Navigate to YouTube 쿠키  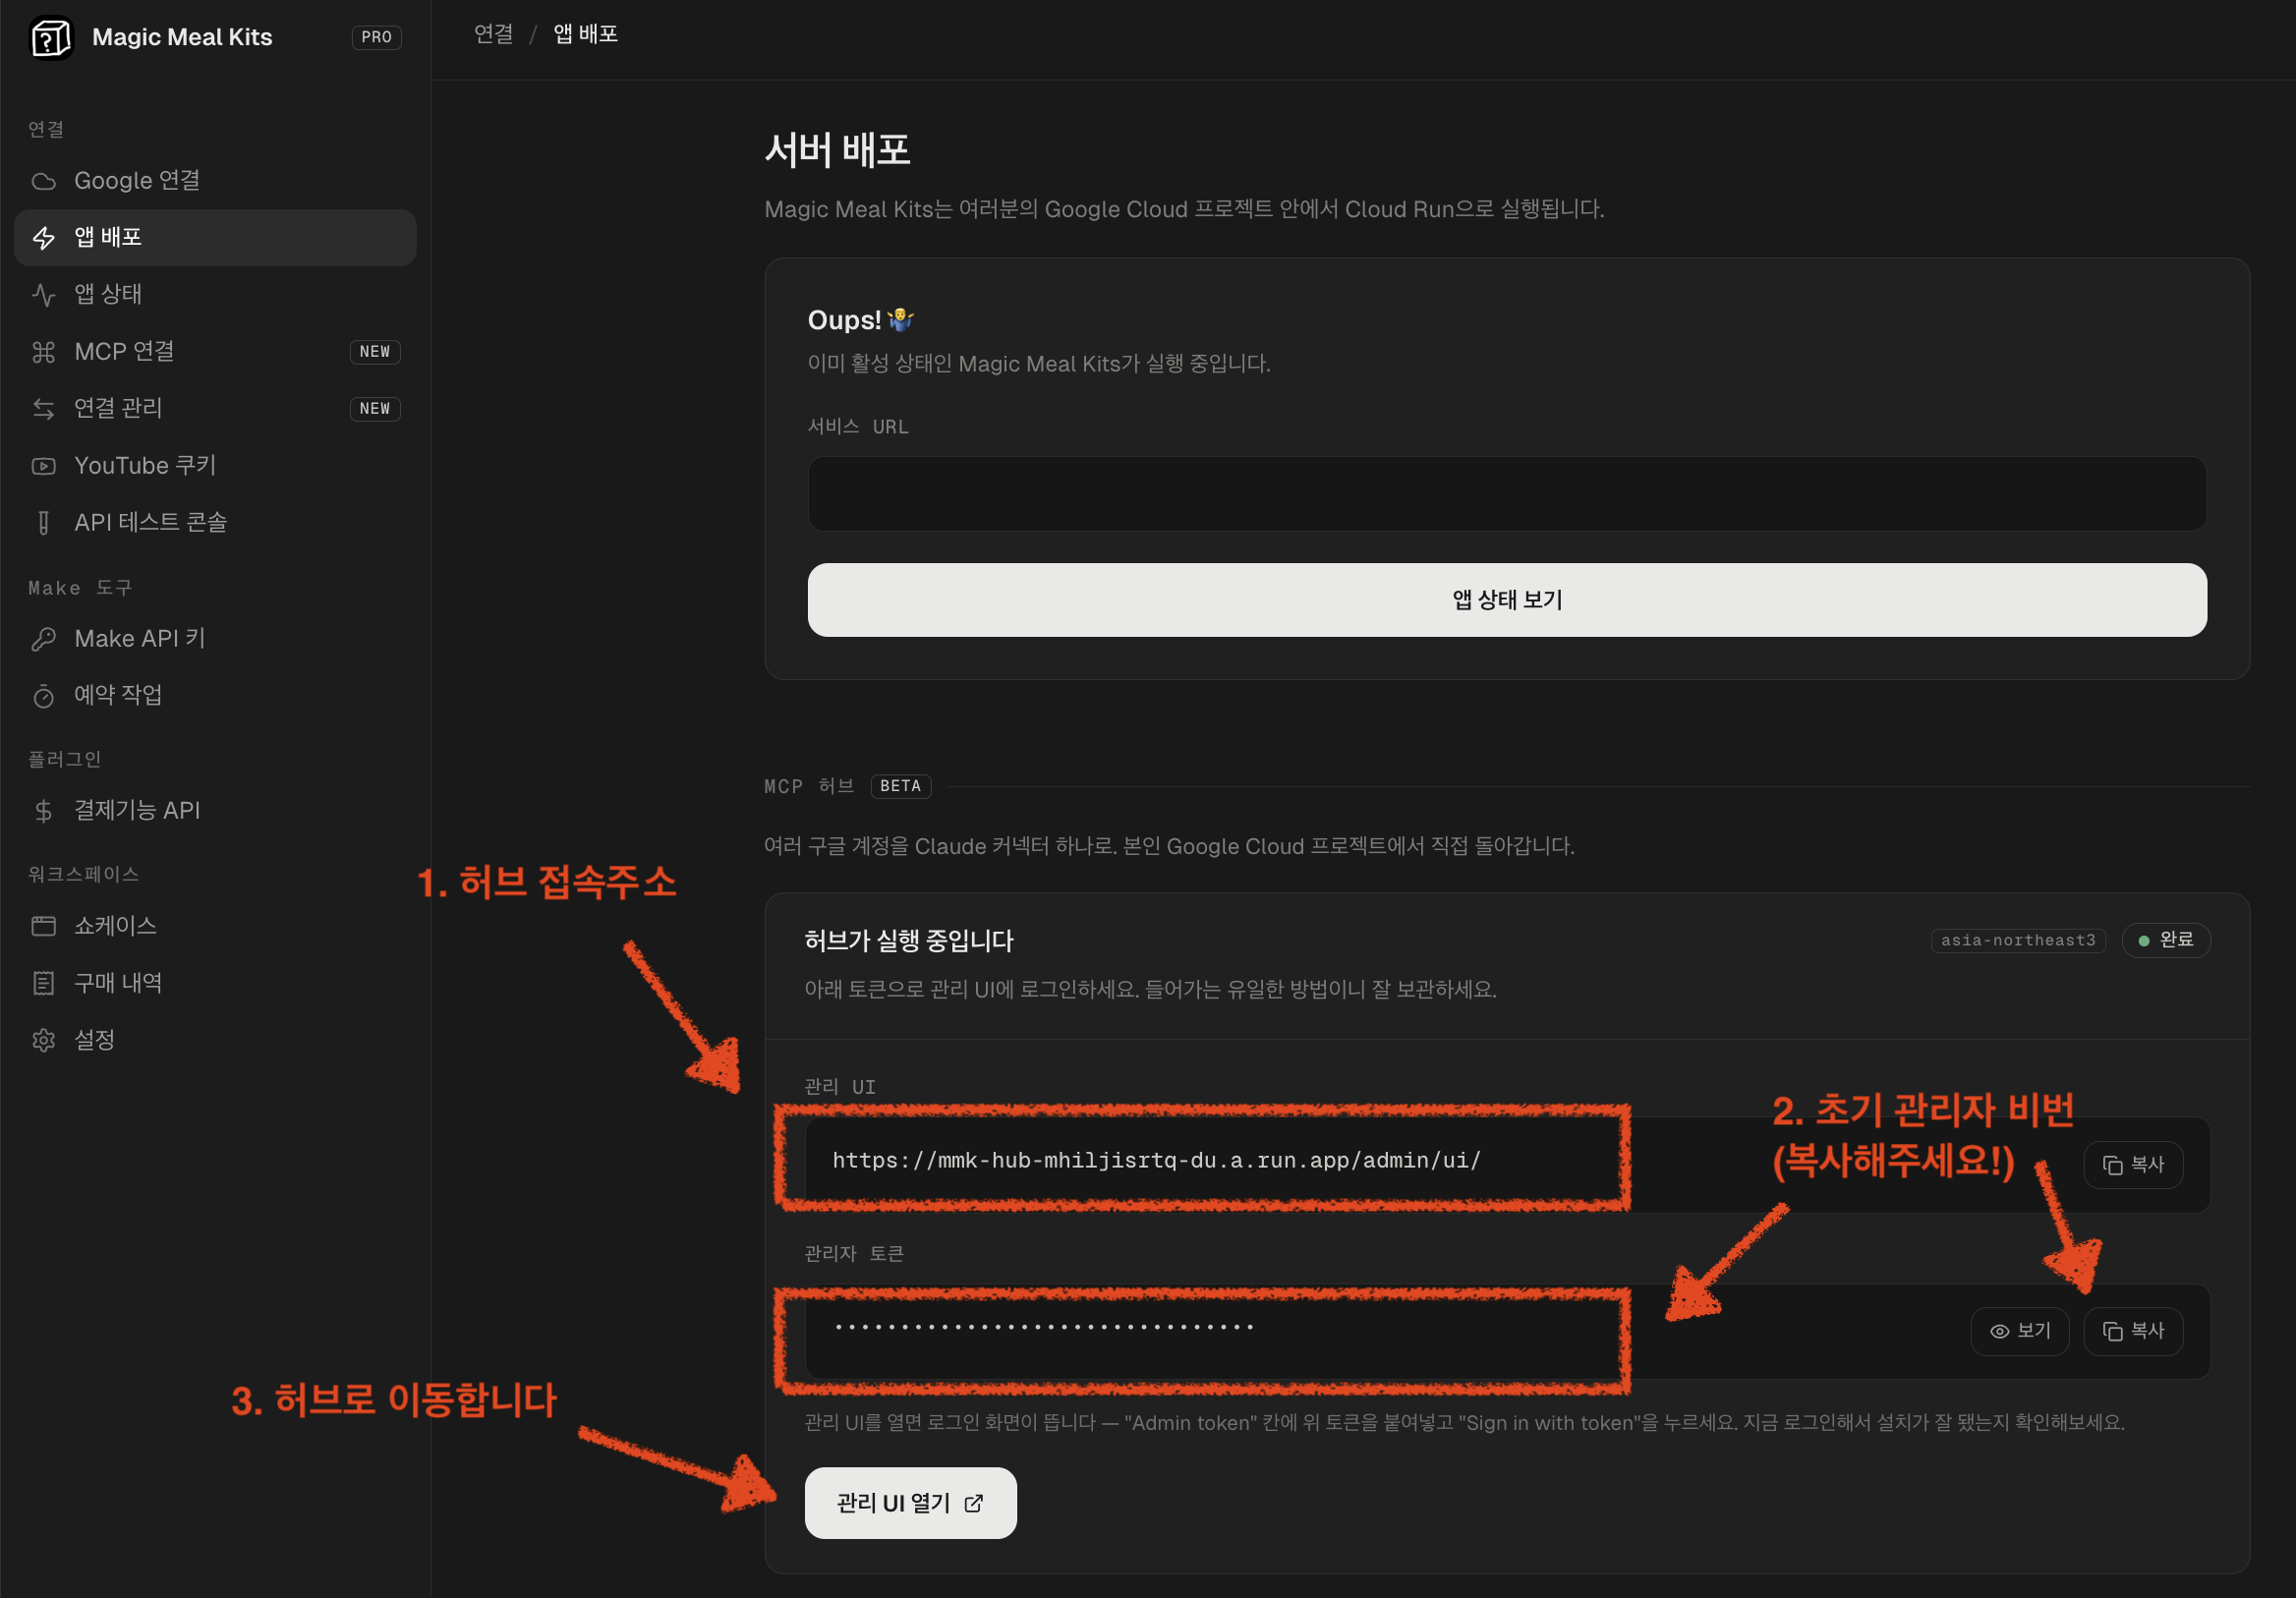click(215, 466)
